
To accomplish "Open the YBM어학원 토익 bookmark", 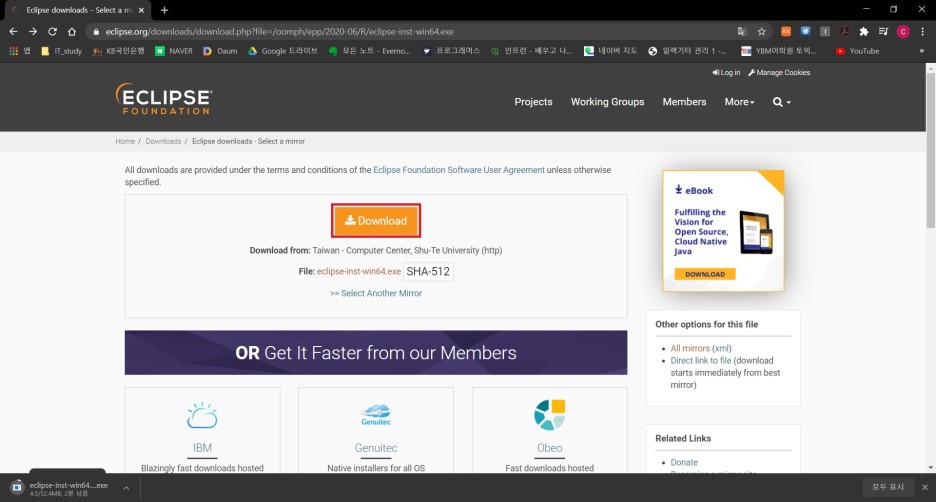I will click(x=778, y=51).
